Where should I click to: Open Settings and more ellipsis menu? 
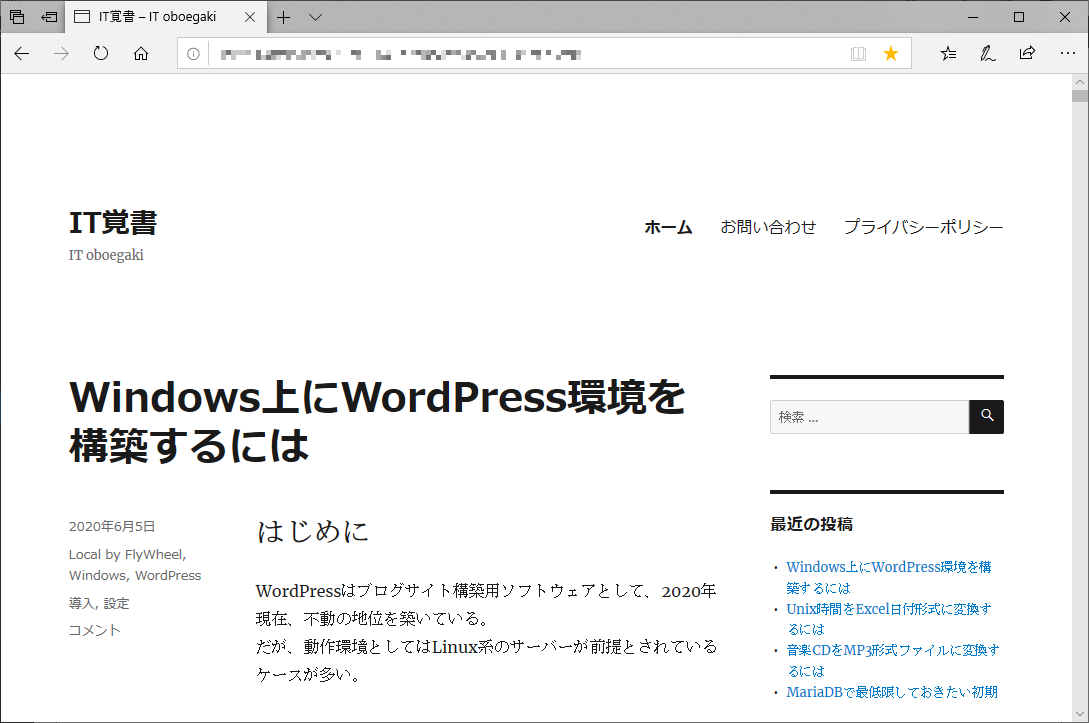pyautogui.click(x=1067, y=54)
